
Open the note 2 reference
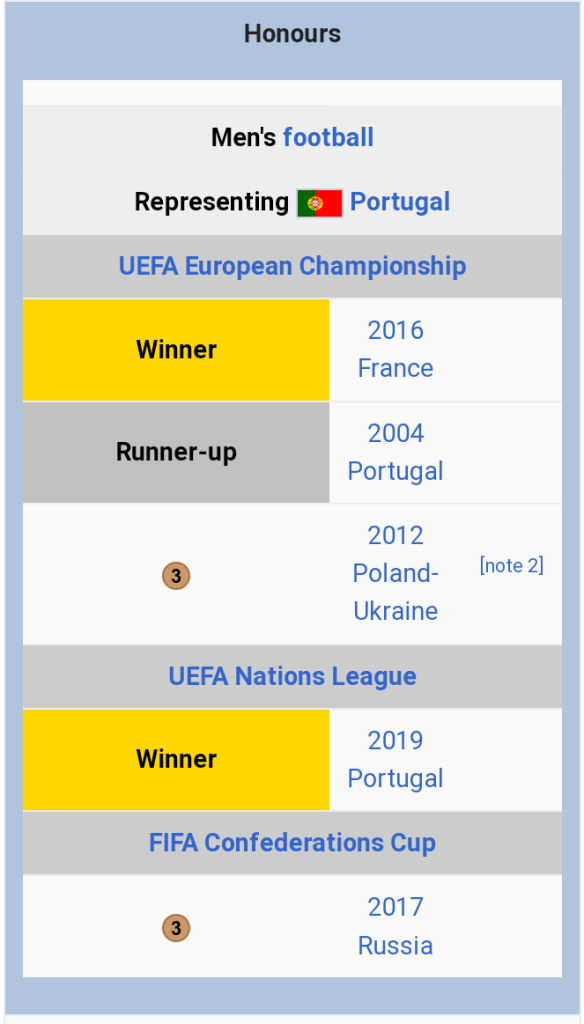pos(511,566)
